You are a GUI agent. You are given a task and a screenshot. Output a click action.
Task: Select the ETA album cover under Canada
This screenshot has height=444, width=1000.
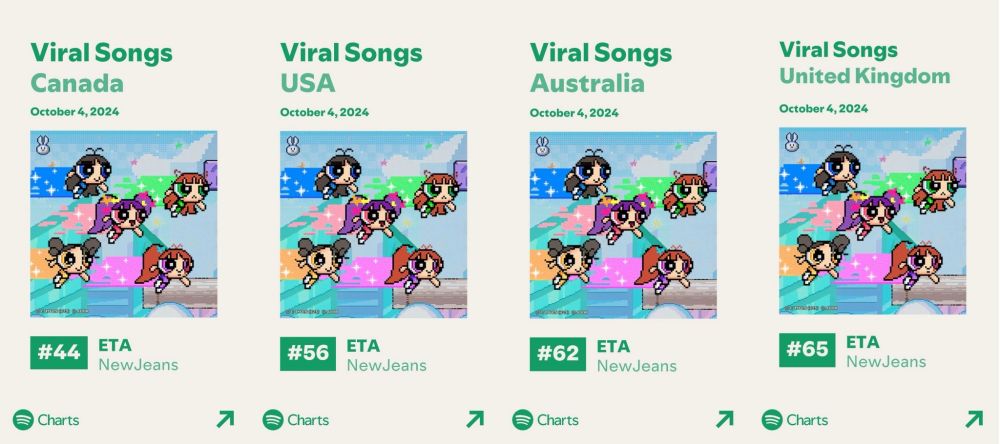pyautogui.click(x=124, y=224)
